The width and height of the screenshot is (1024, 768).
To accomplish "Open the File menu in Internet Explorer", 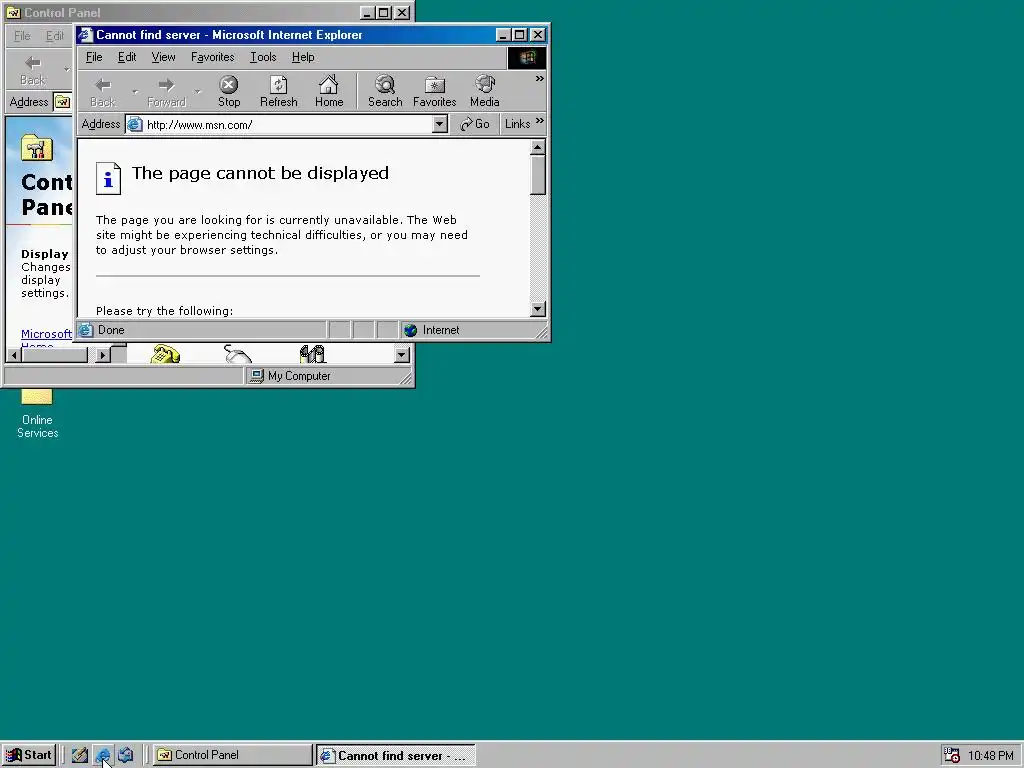I will [94, 57].
